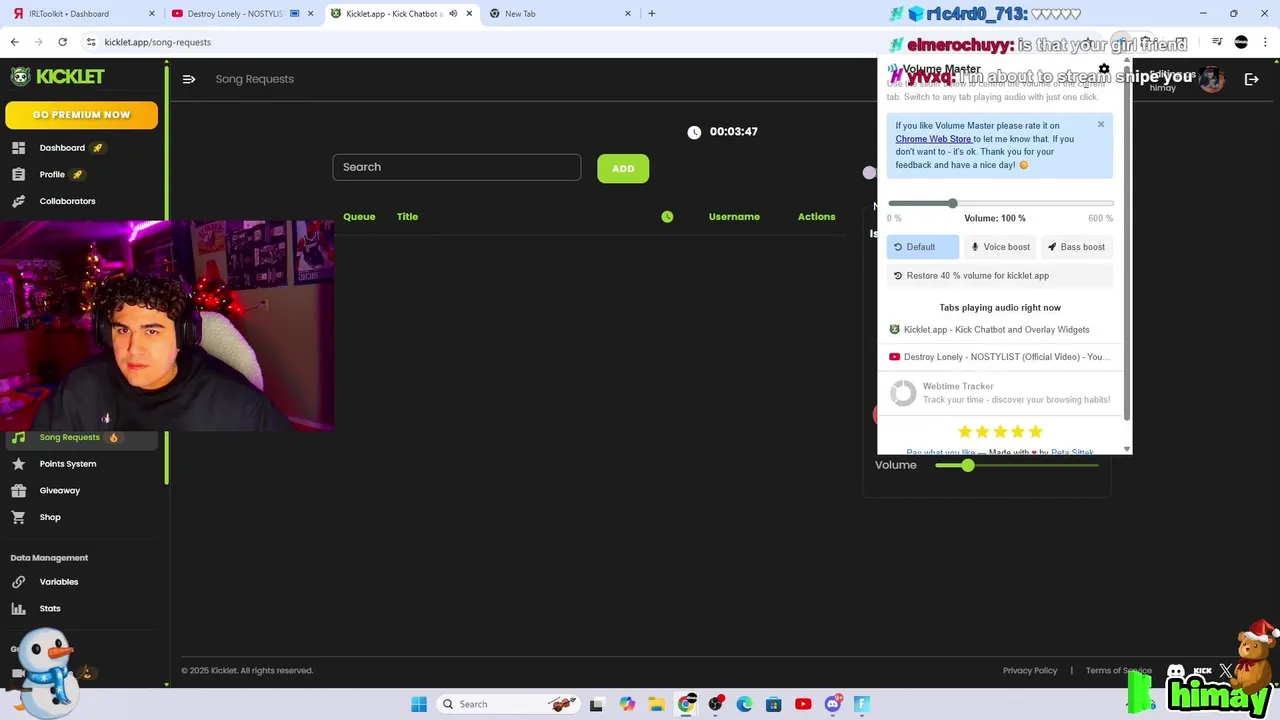Screen dimensions: 1280x720
Task: Reload the kicklet.app page
Action: 62,42
